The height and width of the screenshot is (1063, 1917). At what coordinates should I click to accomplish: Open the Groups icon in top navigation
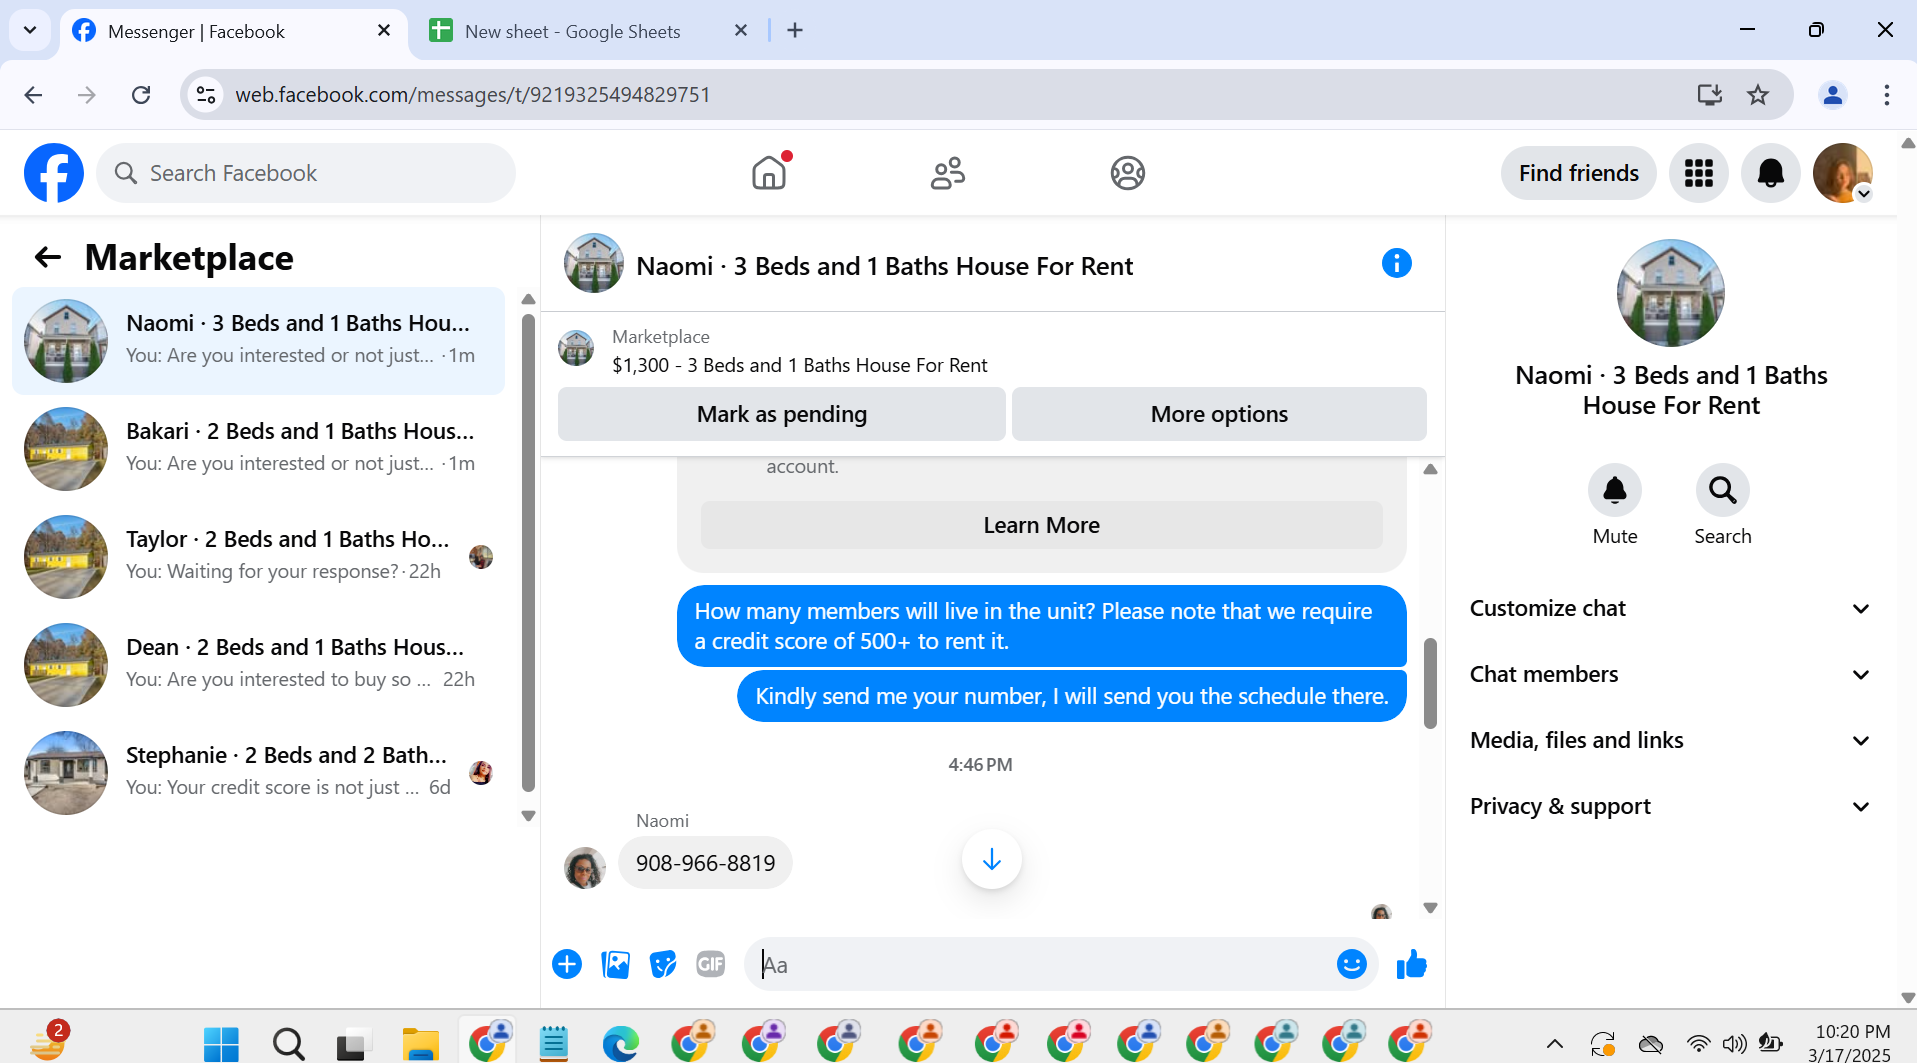(x=1127, y=173)
